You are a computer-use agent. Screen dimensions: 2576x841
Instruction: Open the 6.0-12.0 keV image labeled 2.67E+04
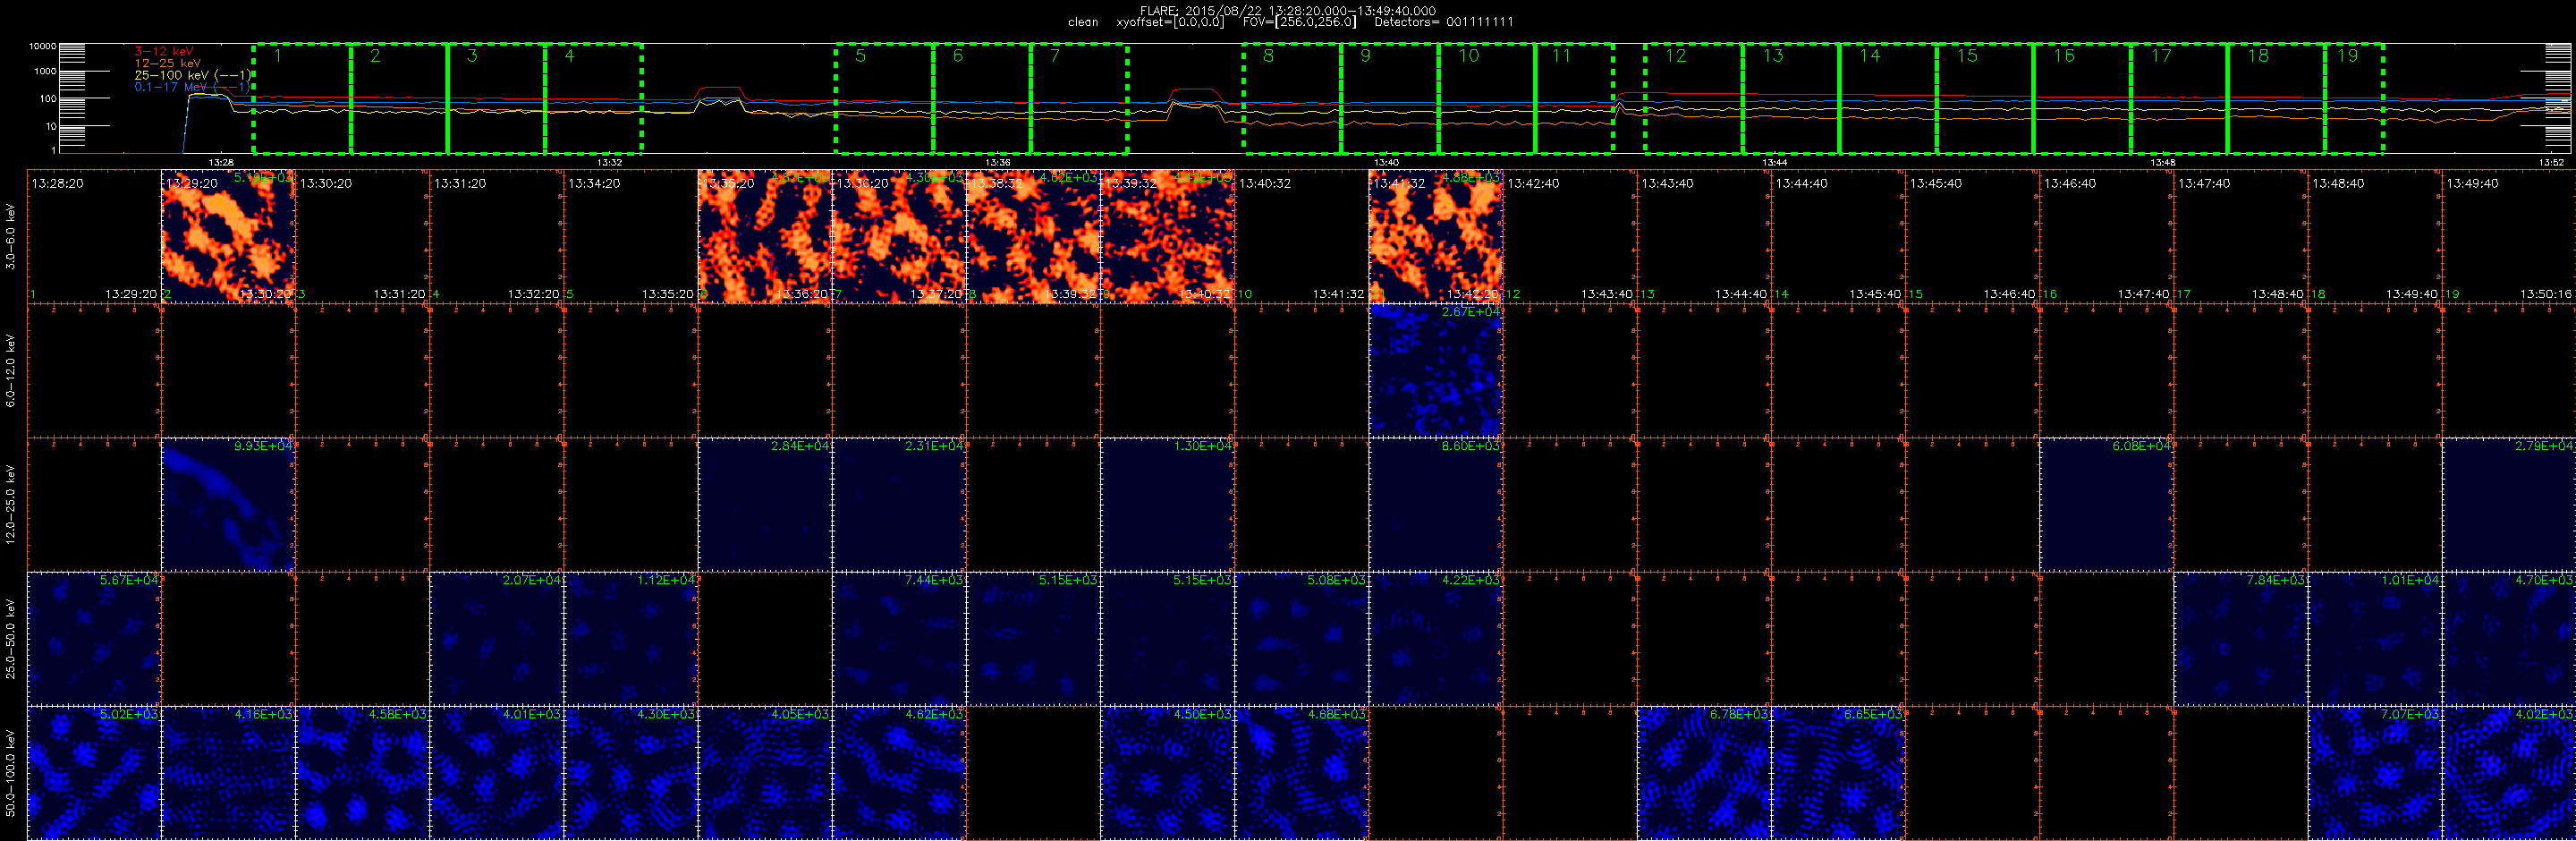pyautogui.click(x=1436, y=370)
